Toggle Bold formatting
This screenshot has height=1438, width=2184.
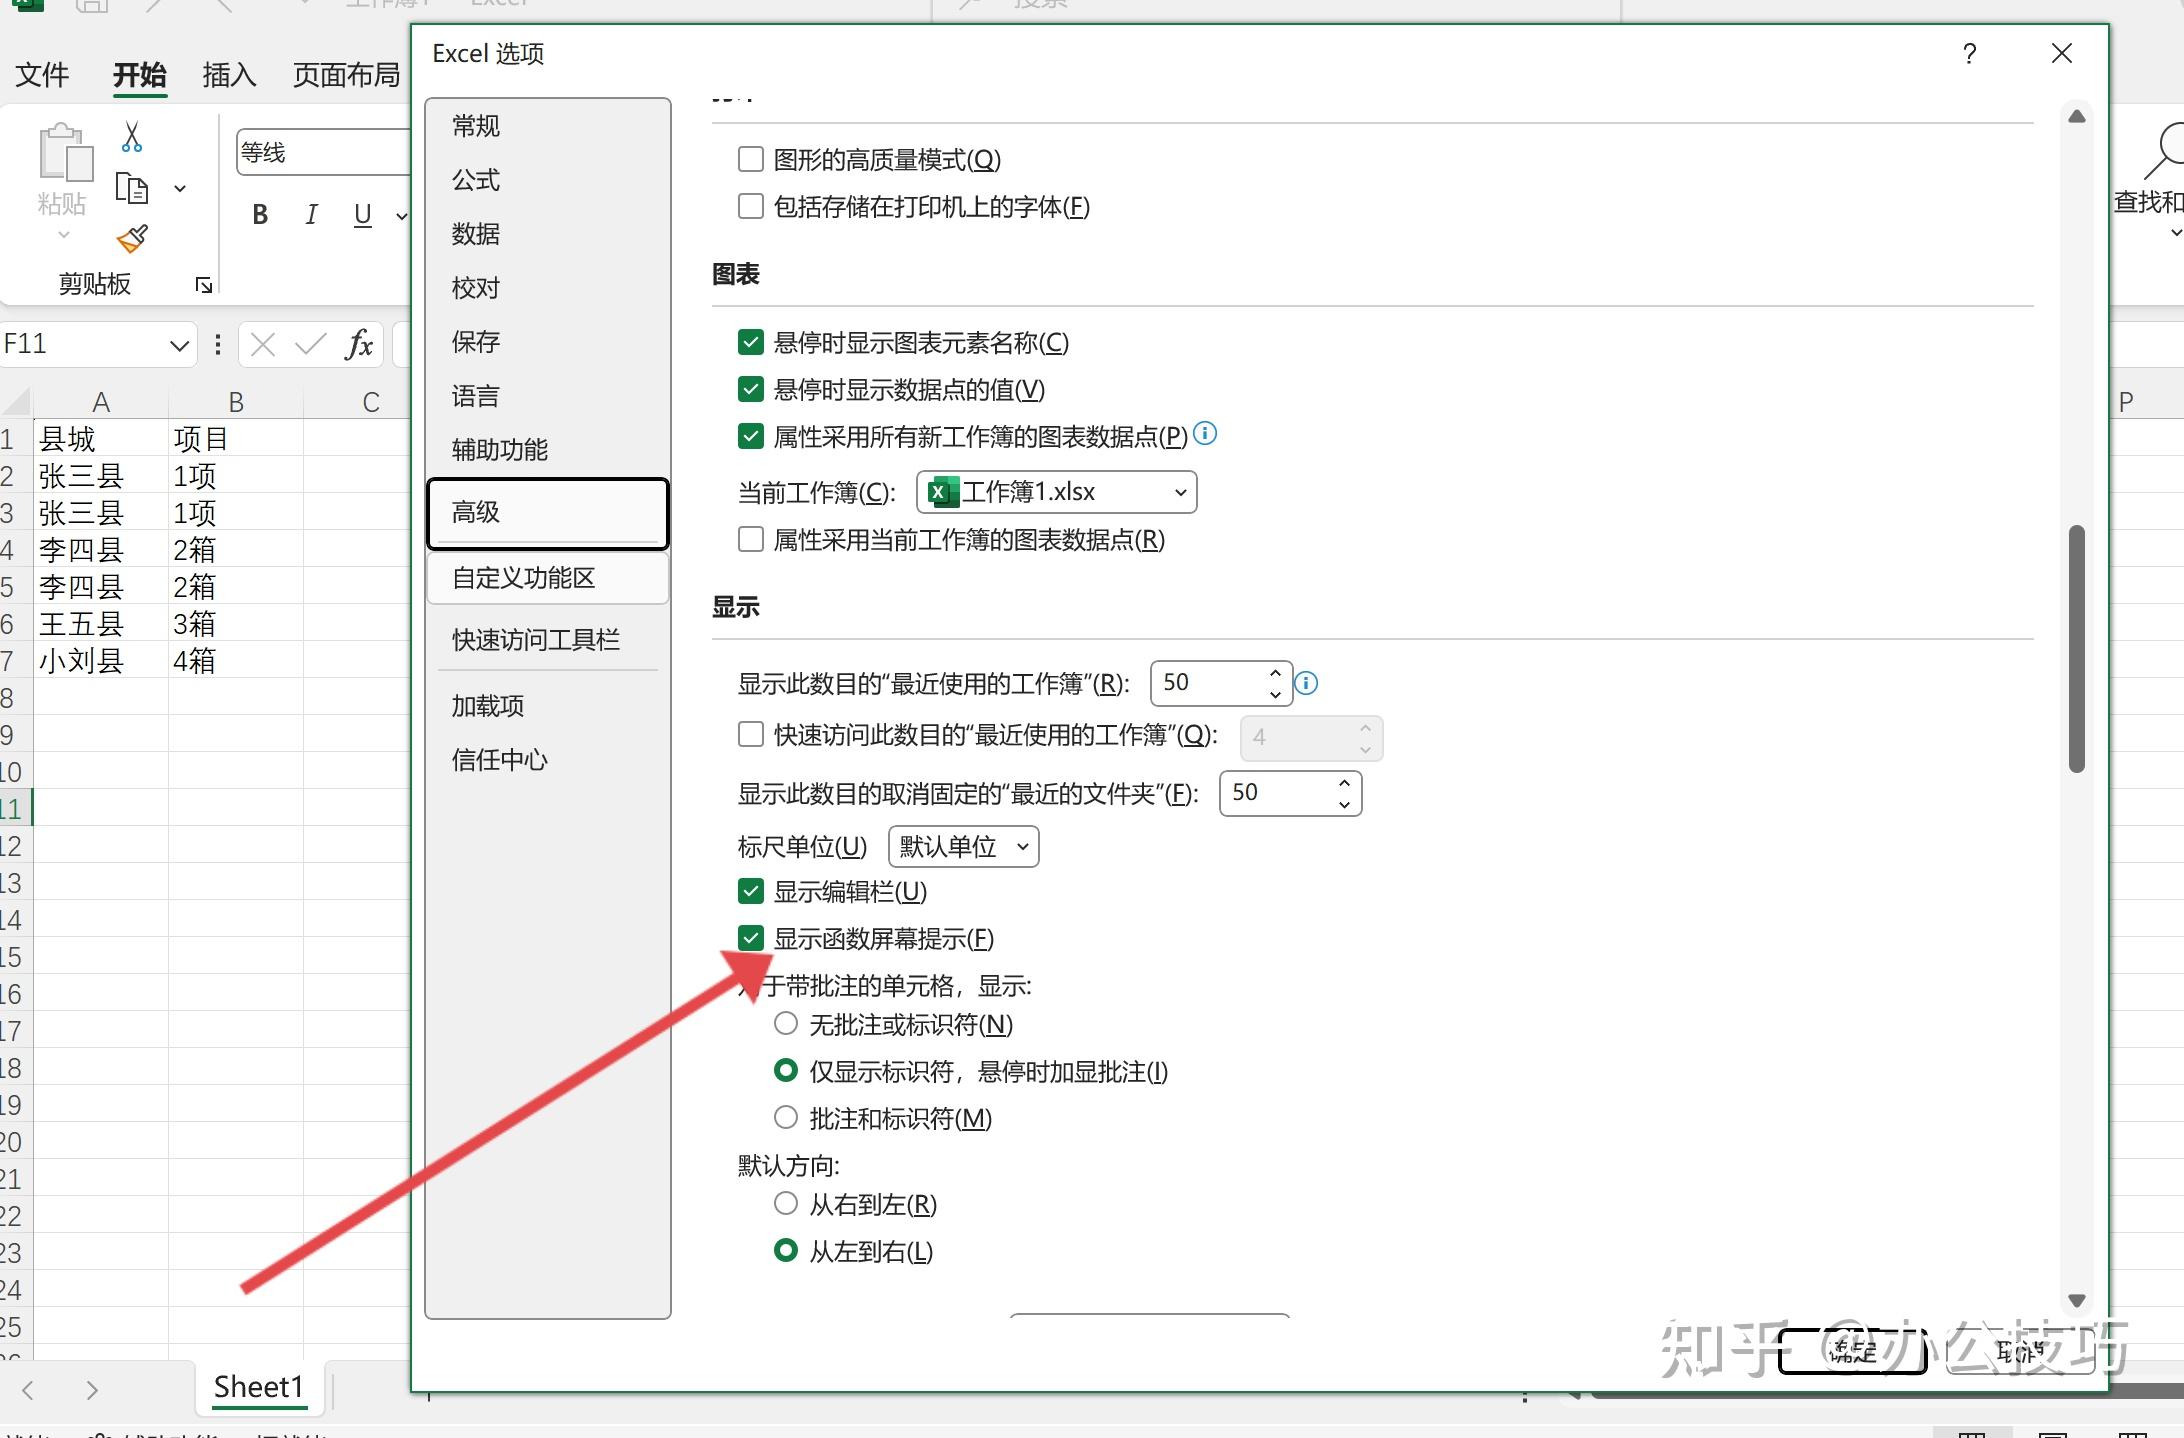click(x=260, y=215)
